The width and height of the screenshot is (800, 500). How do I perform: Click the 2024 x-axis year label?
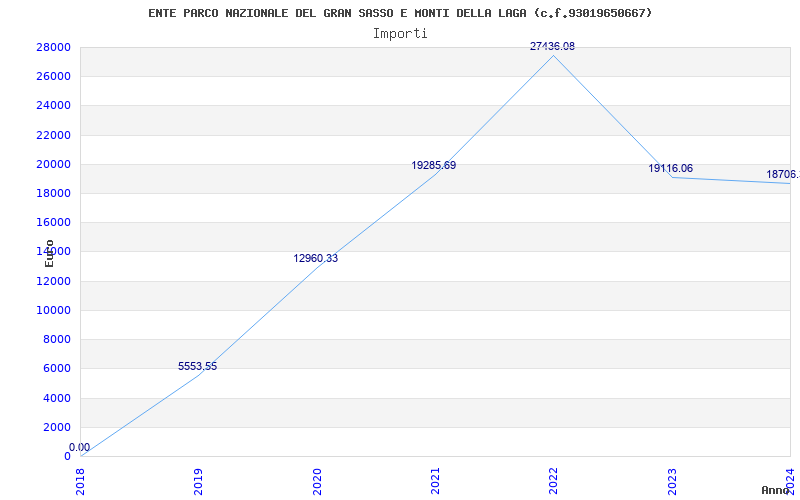point(790,482)
